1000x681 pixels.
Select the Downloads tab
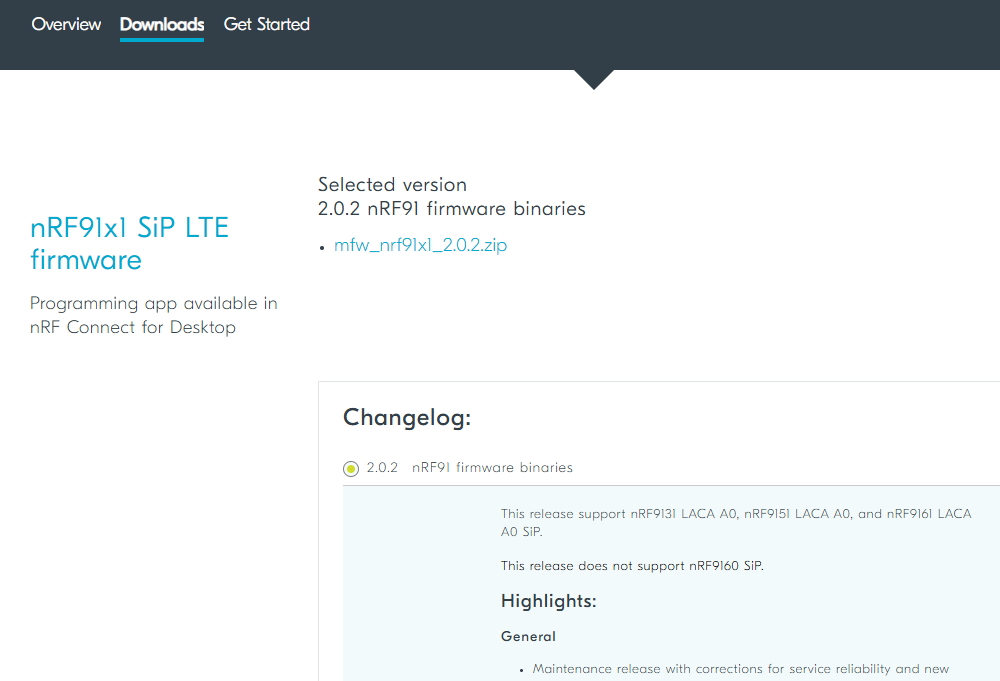point(162,24)
